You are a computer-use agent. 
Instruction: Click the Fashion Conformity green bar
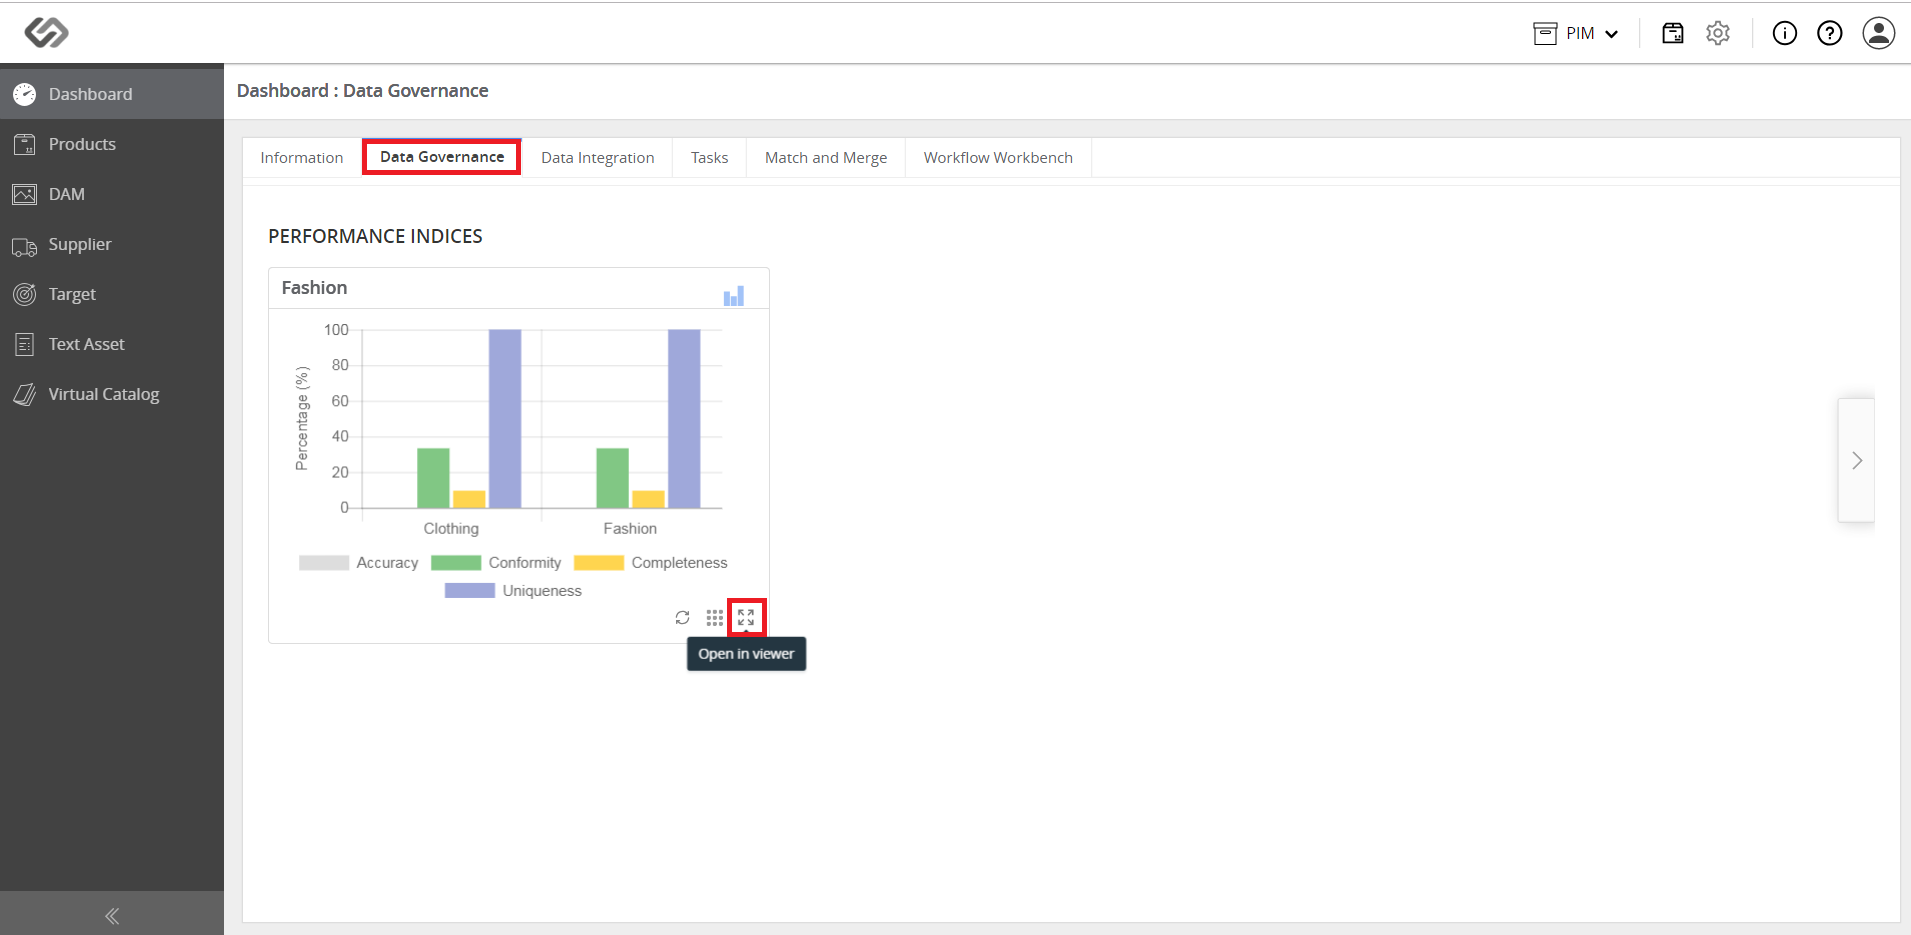[x=612, y=478]
